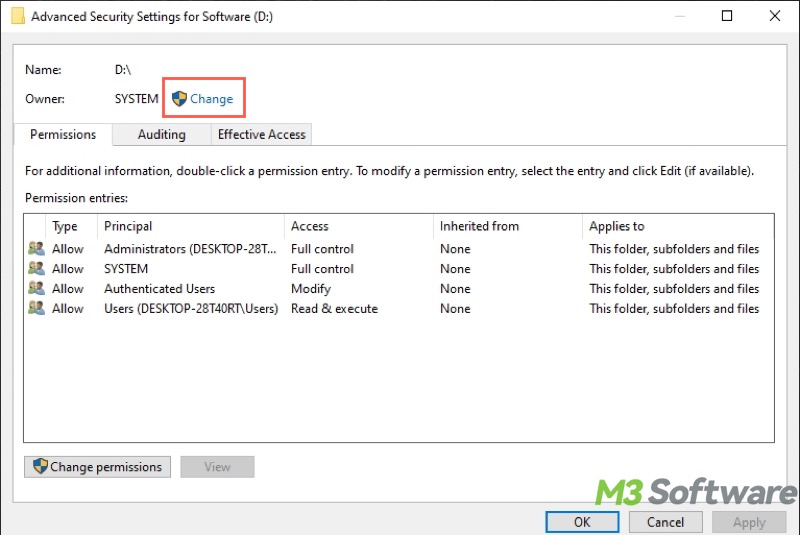800x535 pixels.
Task: Click Applies to value in Users (DESKTOP-28T40RT\Users) row
Action: point(674,309)
